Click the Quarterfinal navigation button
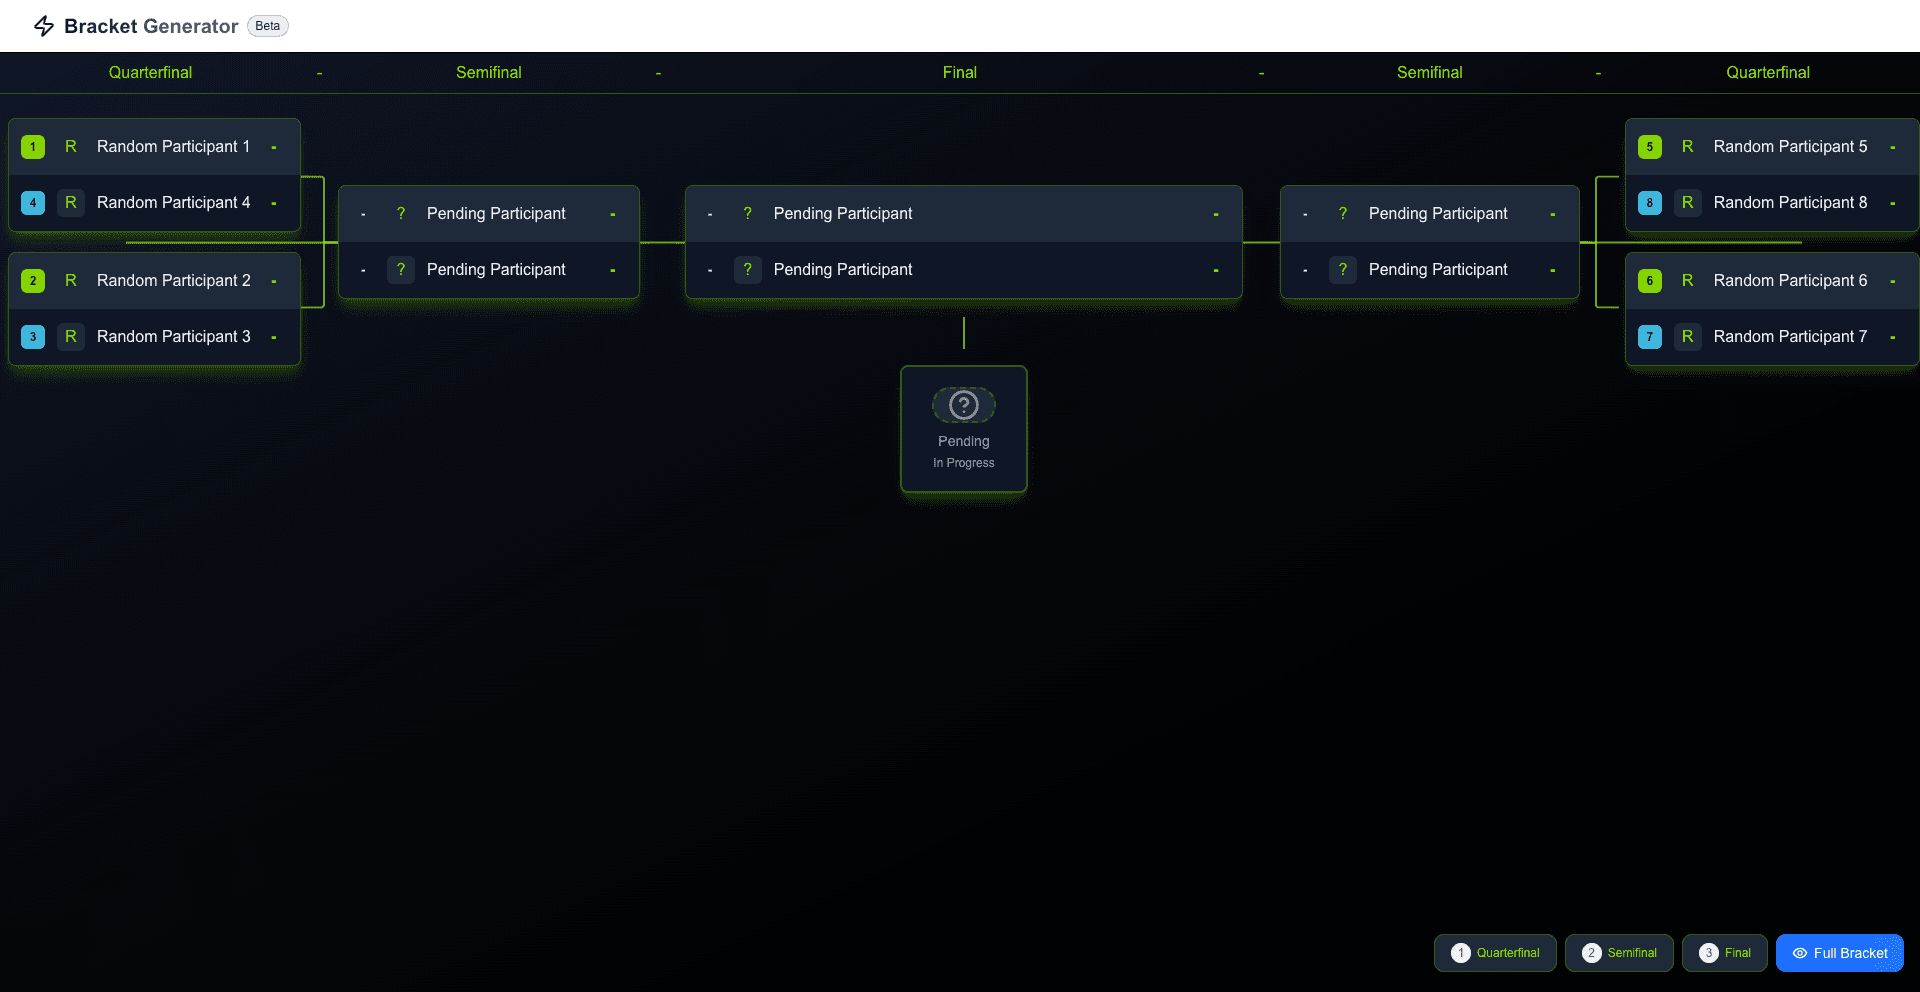1920x992 pixels. pyautogui.click(x=1495, y=953)
